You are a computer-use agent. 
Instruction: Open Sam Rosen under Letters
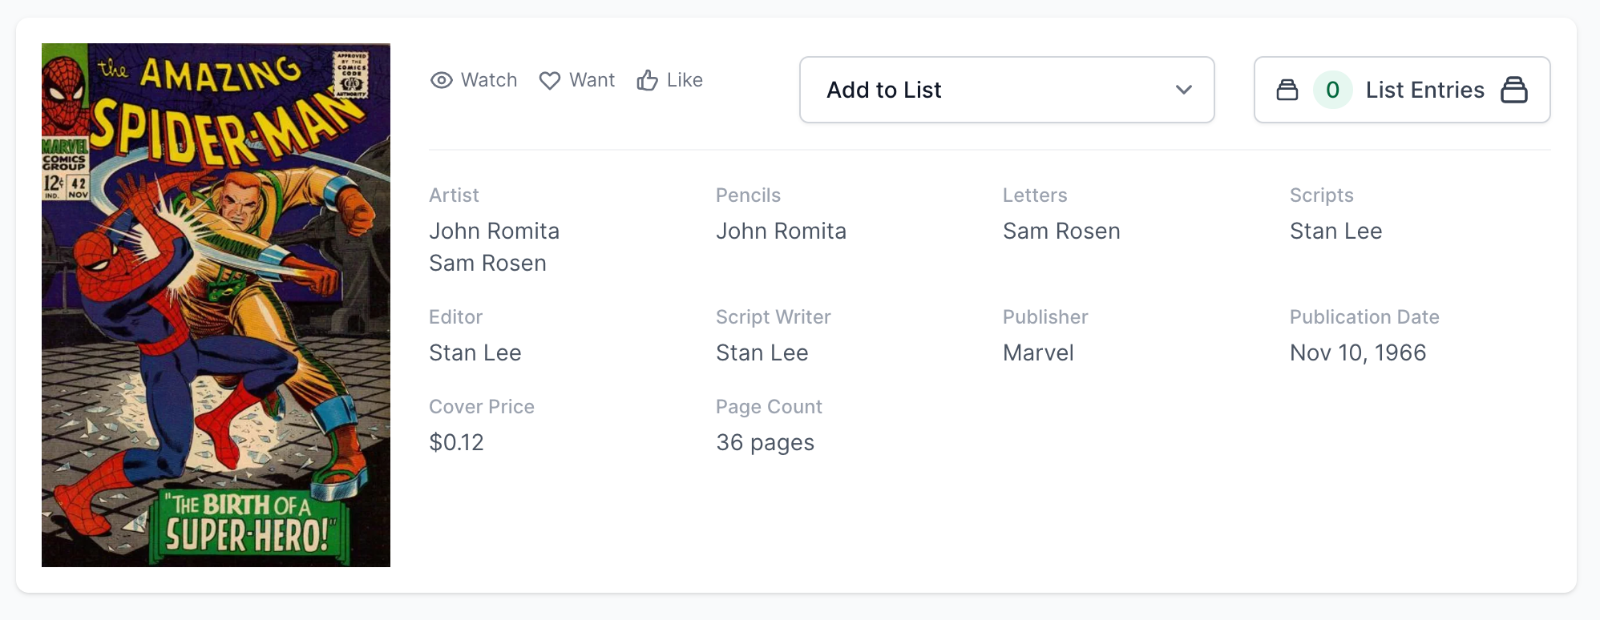[1061, 231]
